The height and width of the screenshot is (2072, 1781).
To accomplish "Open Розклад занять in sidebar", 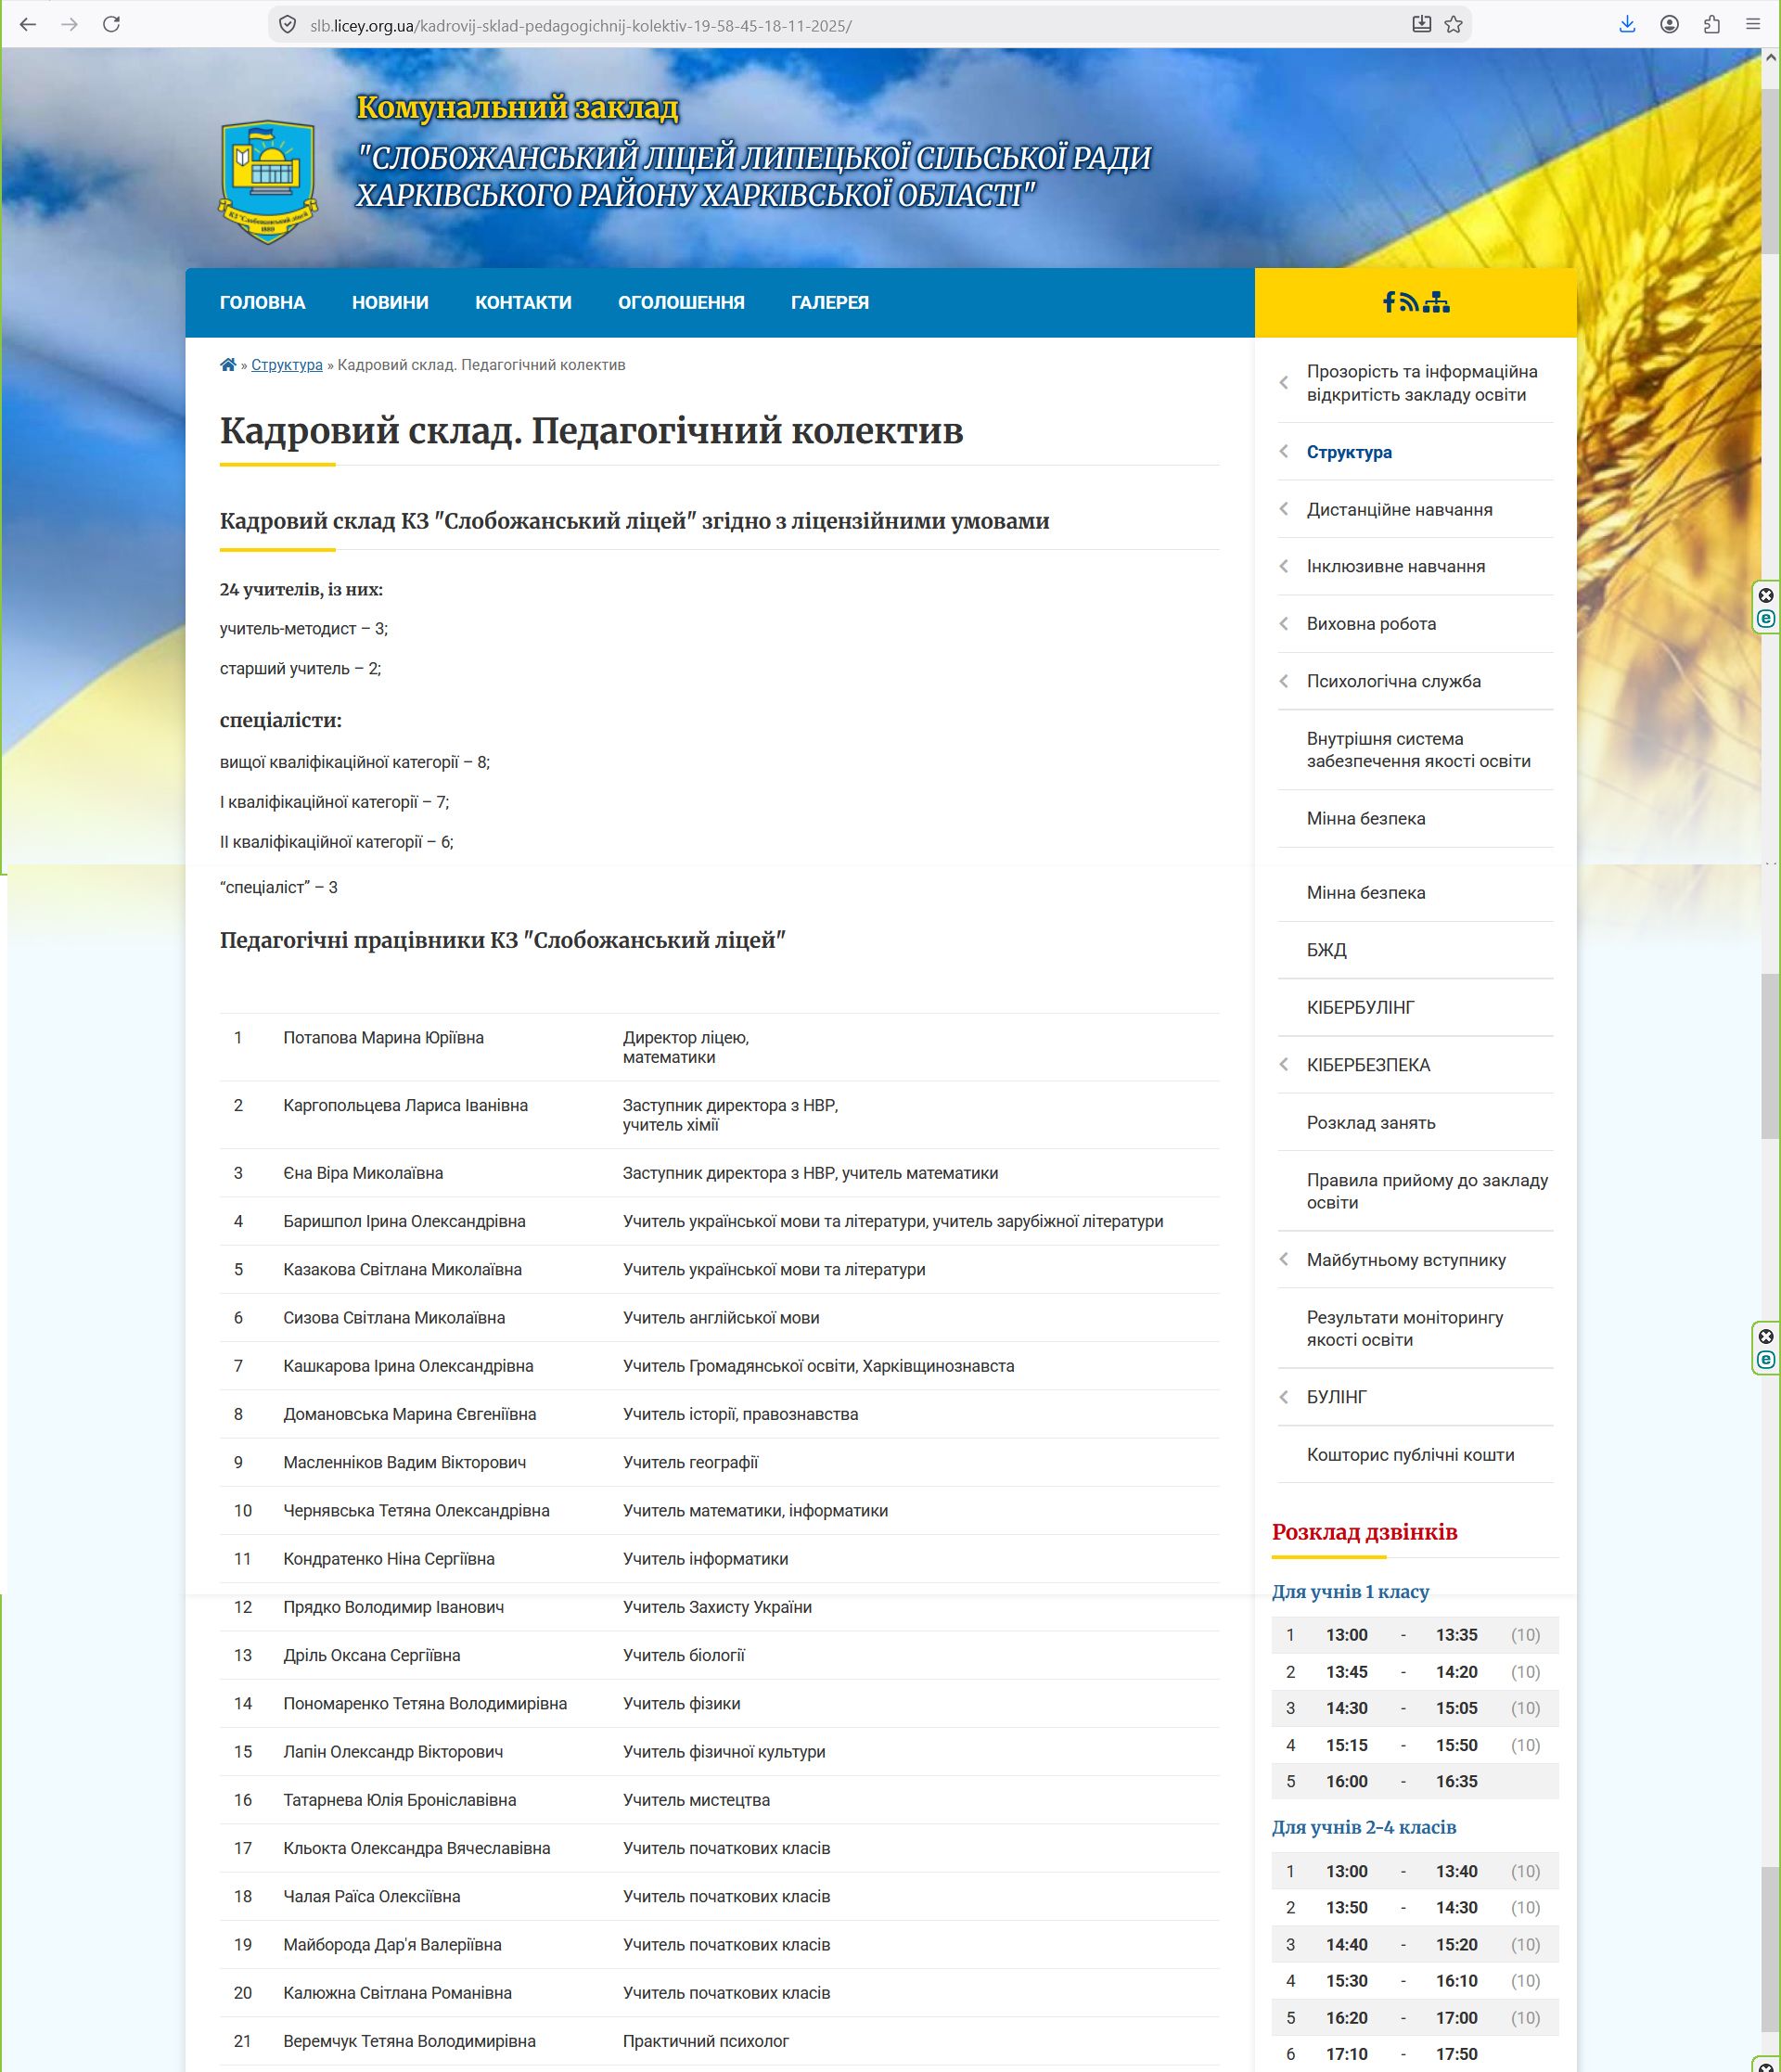I will click(x=1371, y=1123).
